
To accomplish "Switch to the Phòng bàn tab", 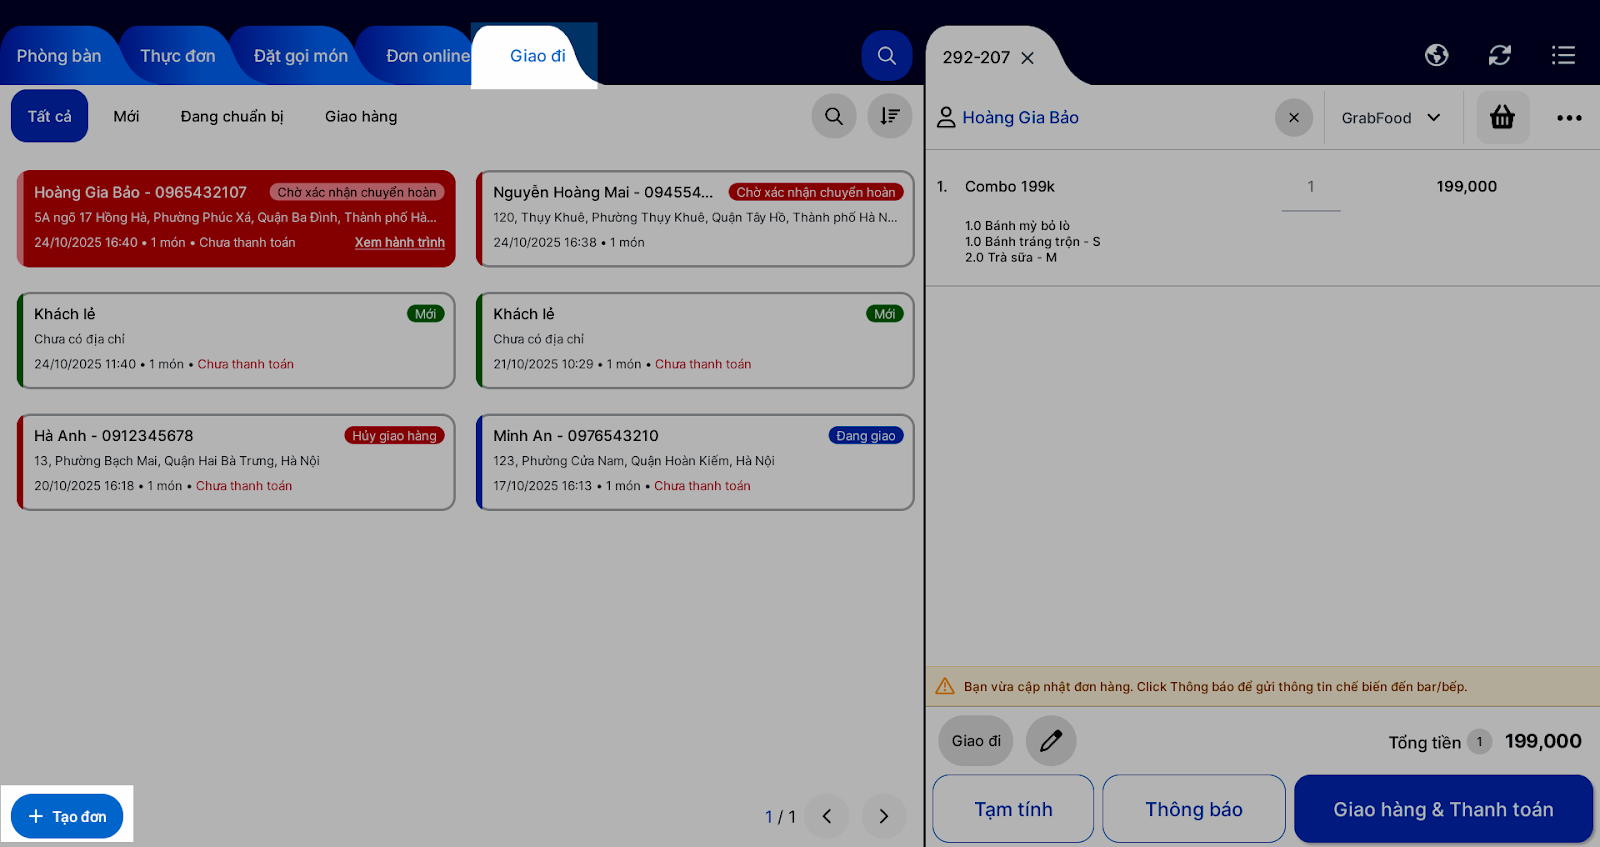I will coord(59,56).
